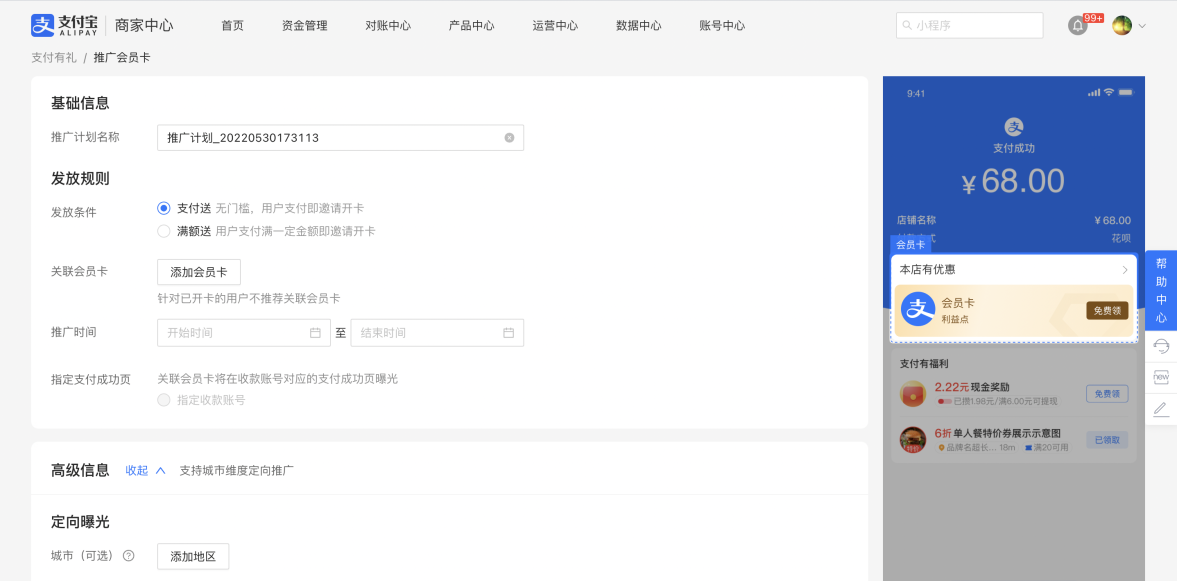Select the 满额送 radio option
This screenshot has width=1177, height=581.
tap(164, 231)
